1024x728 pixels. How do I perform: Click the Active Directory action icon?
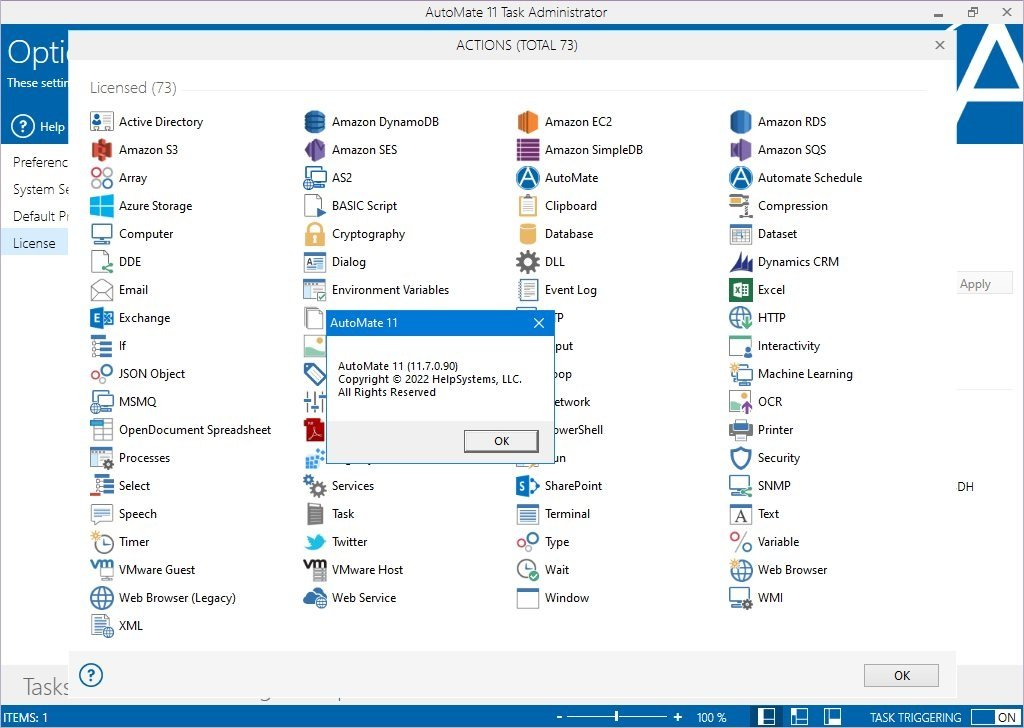102,121
